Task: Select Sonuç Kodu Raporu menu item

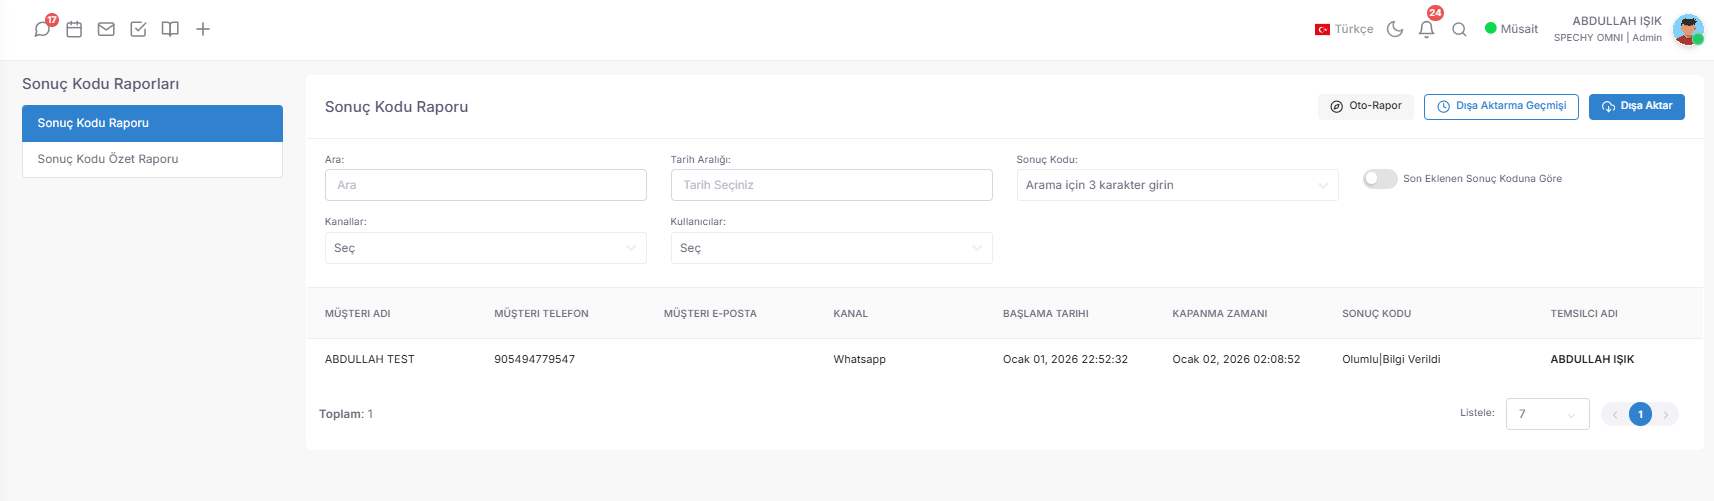Action: [152, 123]
